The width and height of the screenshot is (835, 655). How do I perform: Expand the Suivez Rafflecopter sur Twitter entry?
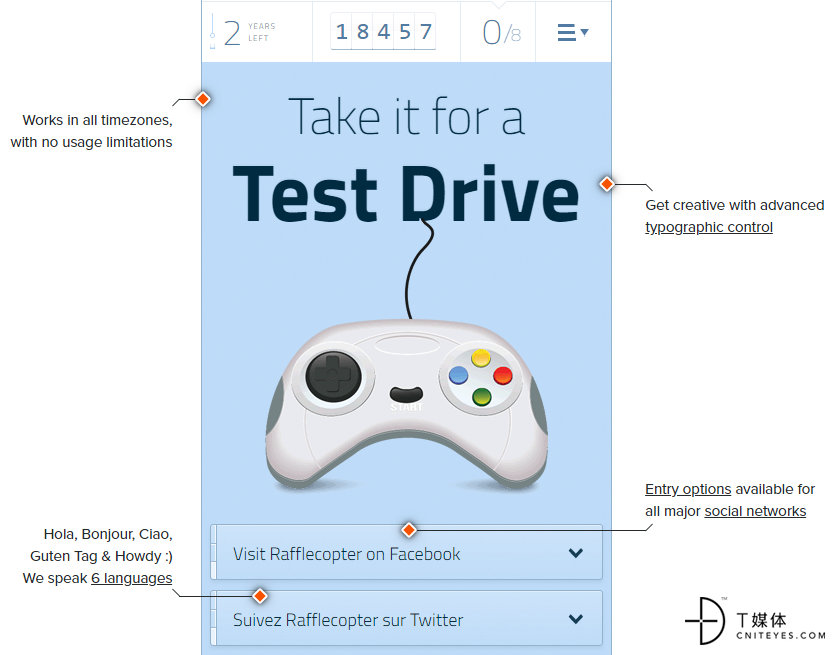pyautogui.click(x=407, y=619)
